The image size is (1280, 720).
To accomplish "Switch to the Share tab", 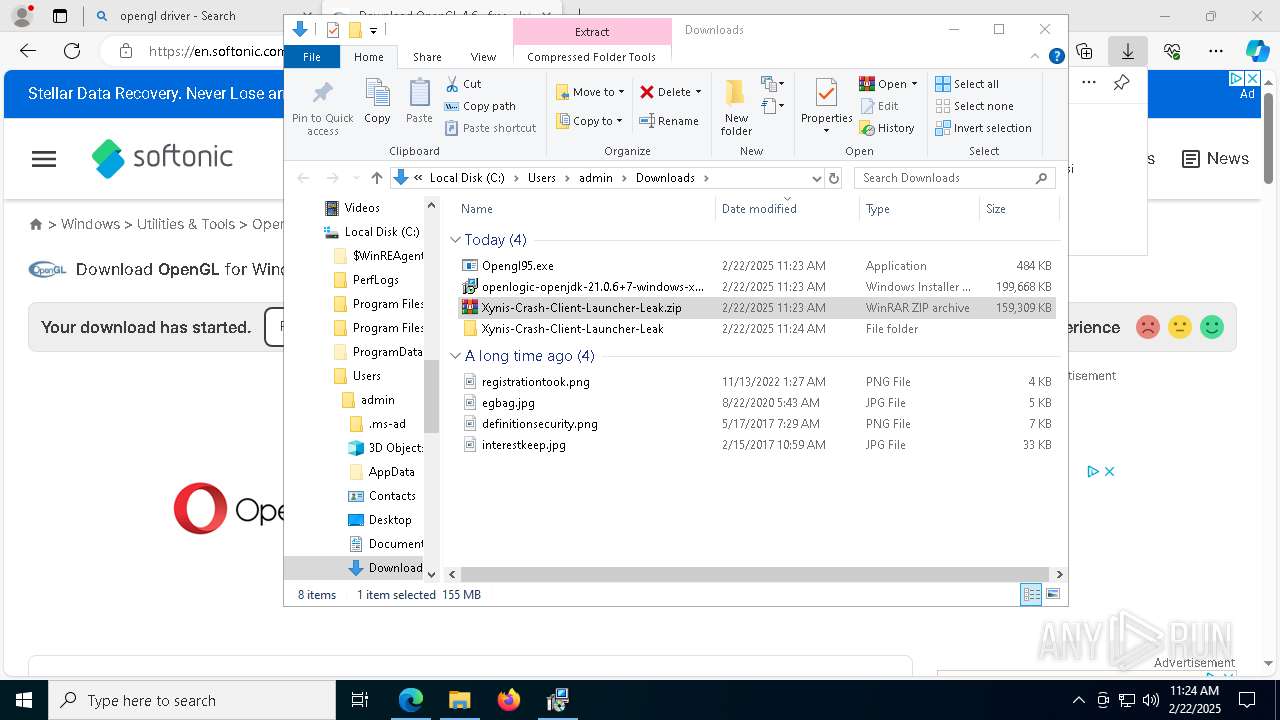I will [427, 57].
